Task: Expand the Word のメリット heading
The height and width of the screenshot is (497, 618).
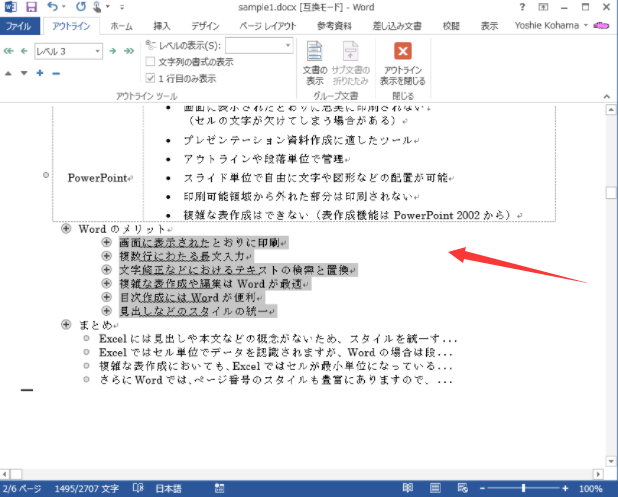Action: point(66,229)
